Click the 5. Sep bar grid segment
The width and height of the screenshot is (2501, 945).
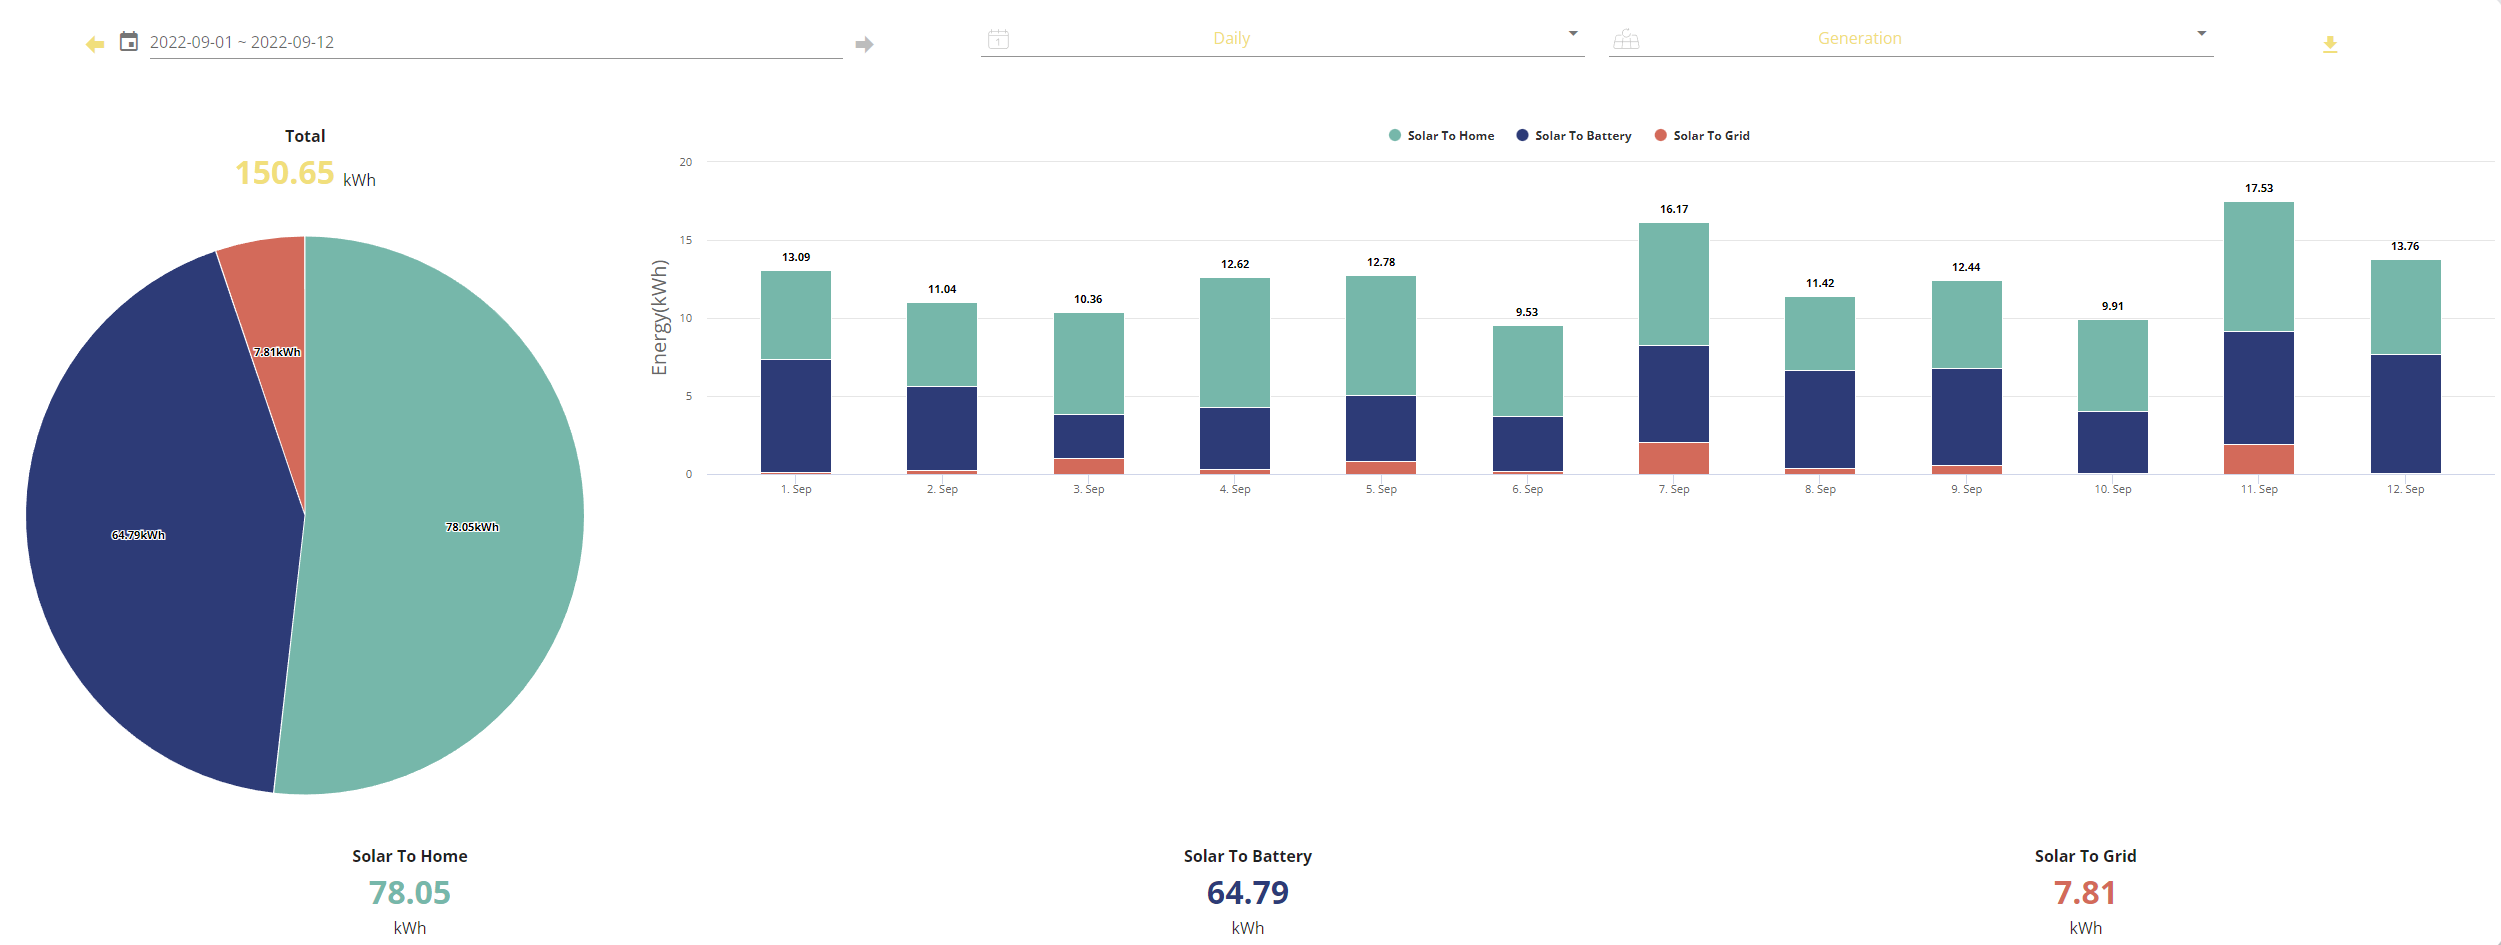pyautogui.click(x=1381, y=467)
